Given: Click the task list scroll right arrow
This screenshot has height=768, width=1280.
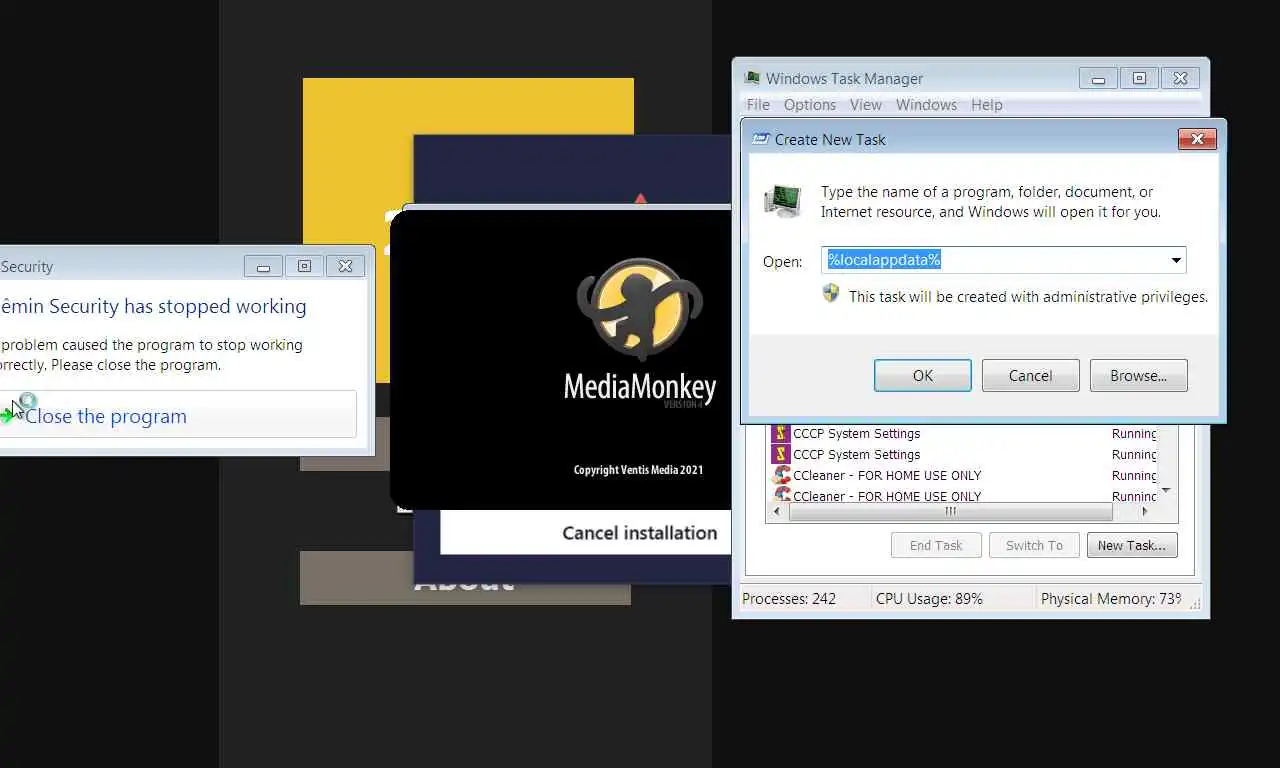Looking at the screenshot, I should (x=1146, y=511).
